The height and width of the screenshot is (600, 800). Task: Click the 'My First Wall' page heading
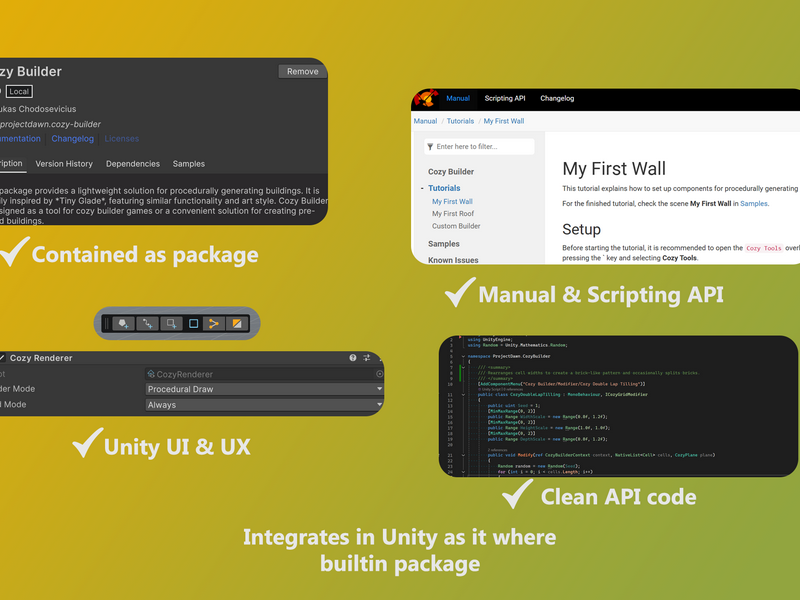click(x=614, y=169)
